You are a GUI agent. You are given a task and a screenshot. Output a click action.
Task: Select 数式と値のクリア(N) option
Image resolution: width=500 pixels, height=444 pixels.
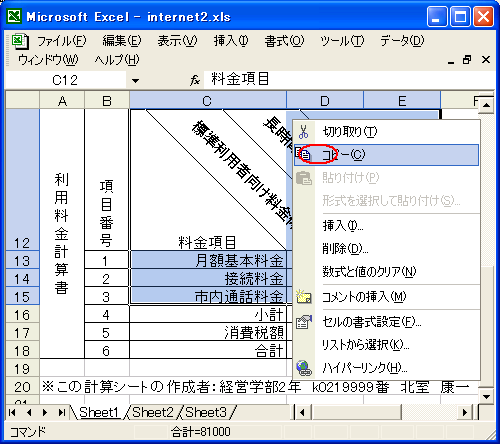pyautogui.click(x=369, y=272)
